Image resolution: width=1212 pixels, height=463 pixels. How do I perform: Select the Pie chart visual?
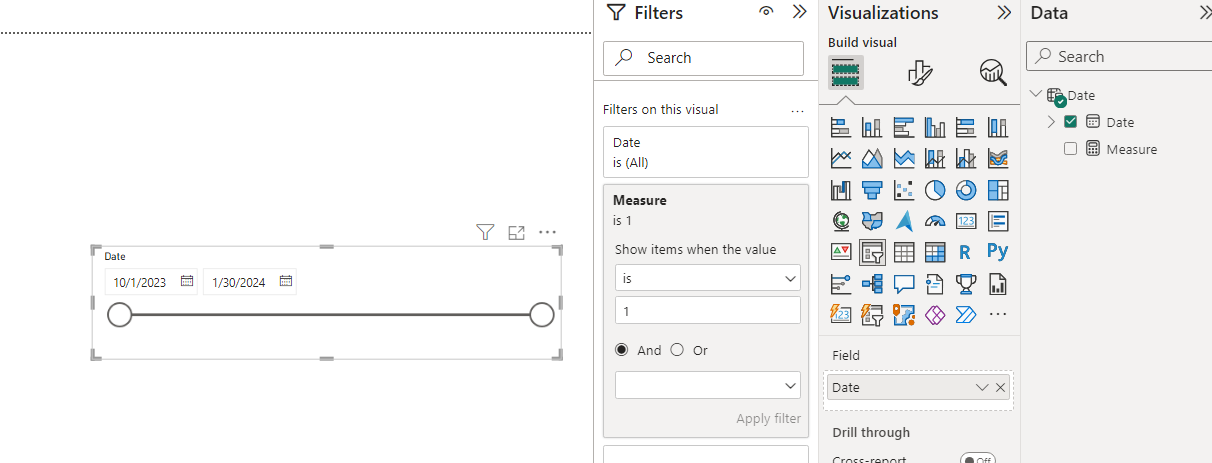935,190
